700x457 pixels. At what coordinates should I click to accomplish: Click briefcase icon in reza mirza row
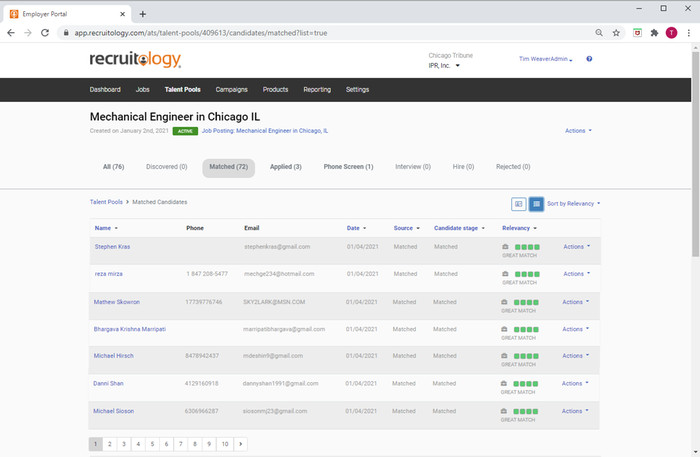[x=505, y=274]
